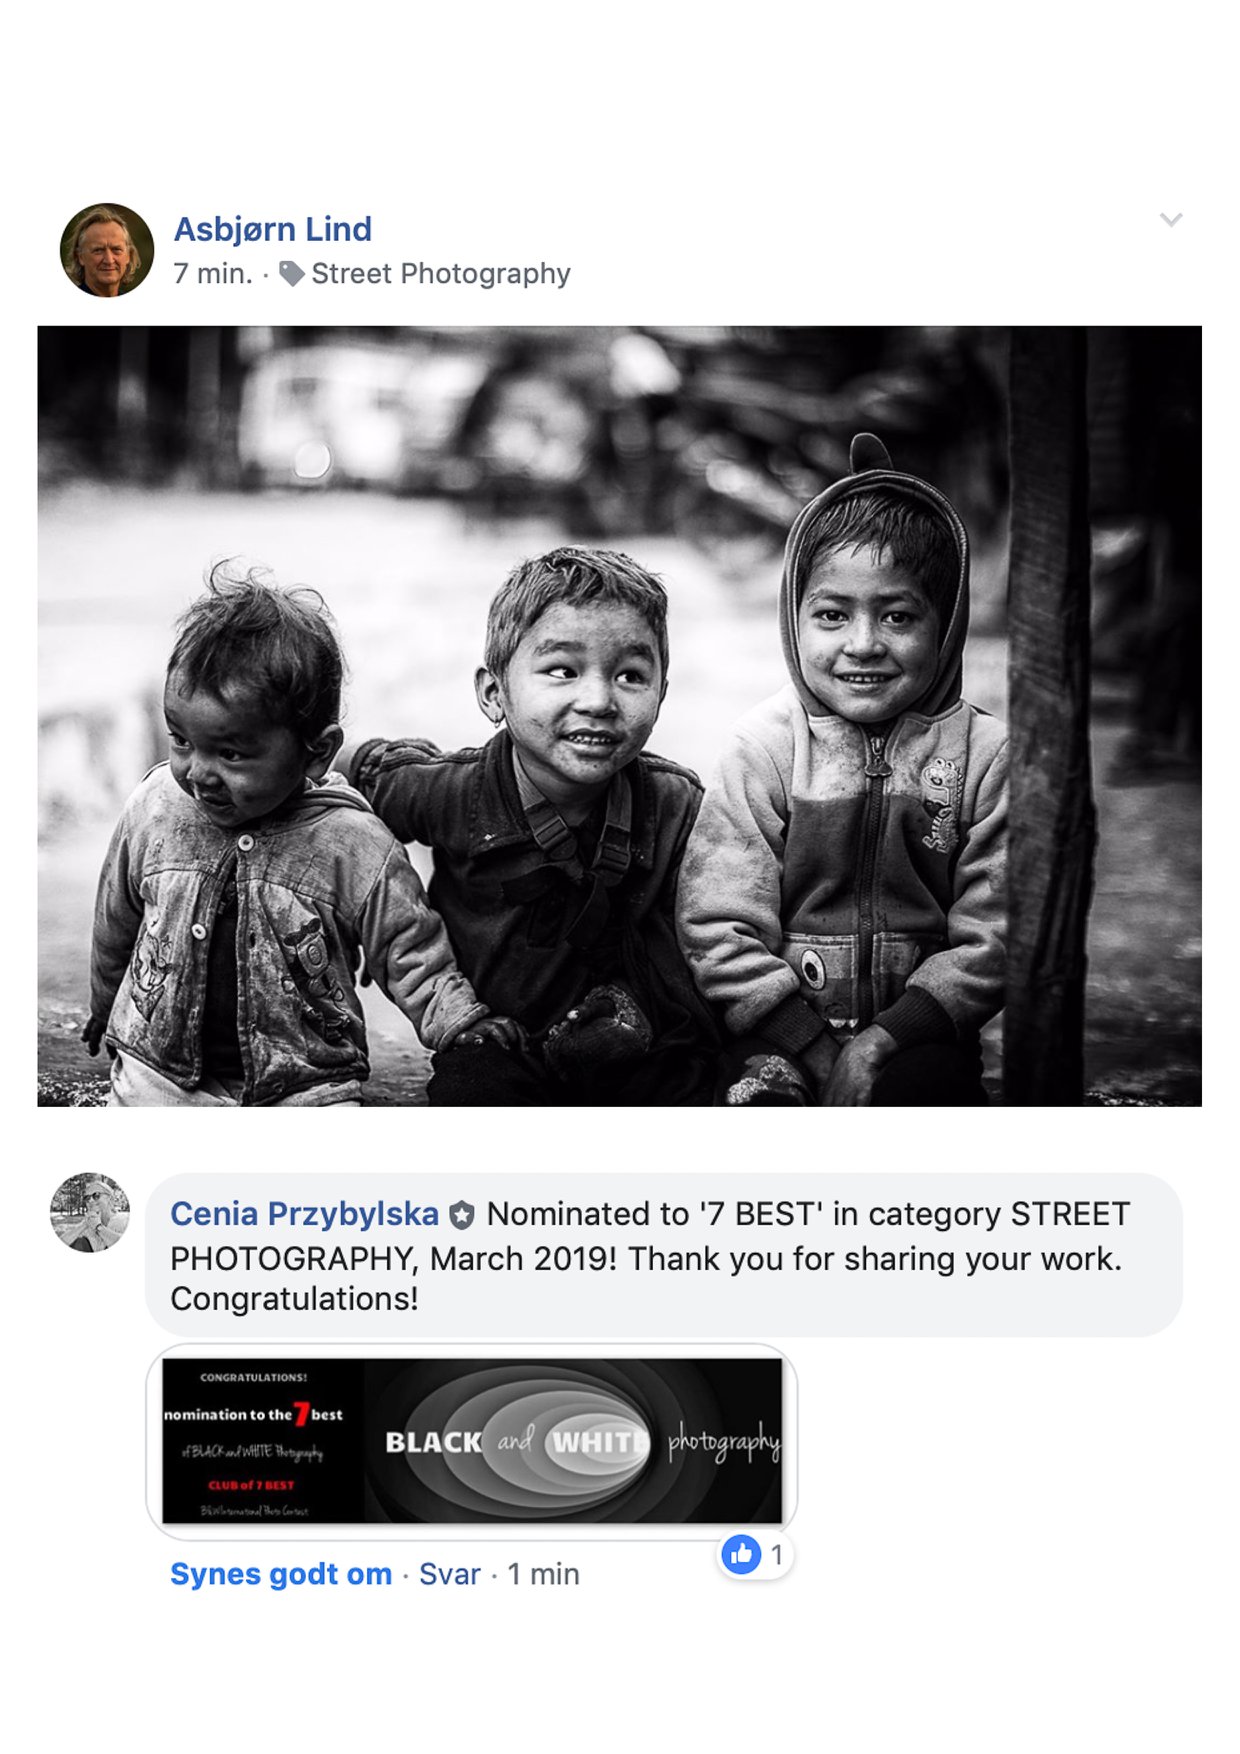The width and height of the screenshot is (1240, 1754).
Task: Visit Asbjørn Lind's profile name link
Action: [273, 229]
